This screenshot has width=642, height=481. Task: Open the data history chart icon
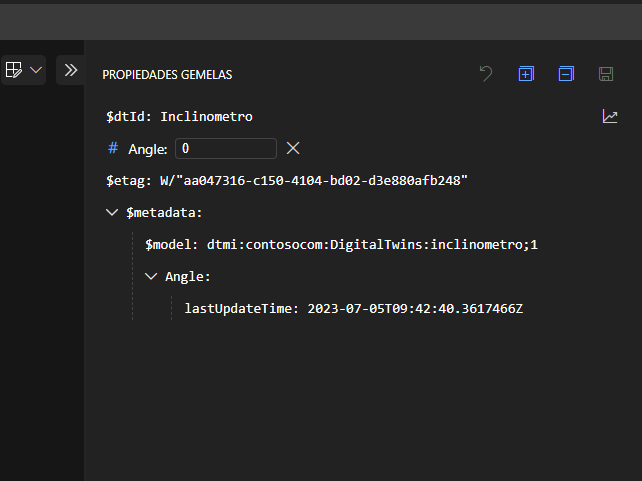610,117
